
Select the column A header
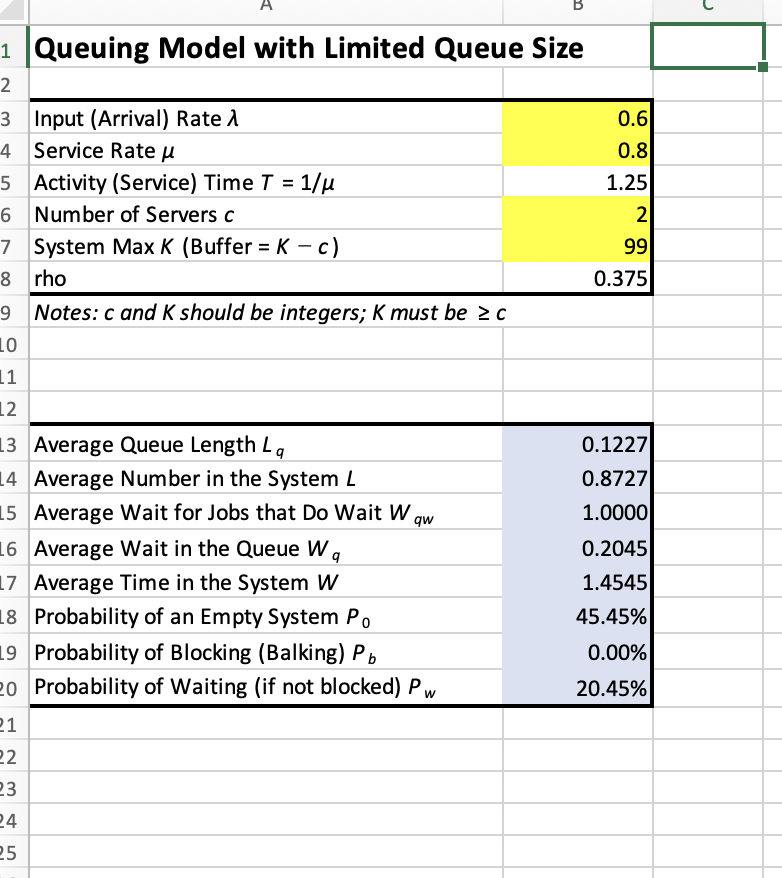[265, 8]
